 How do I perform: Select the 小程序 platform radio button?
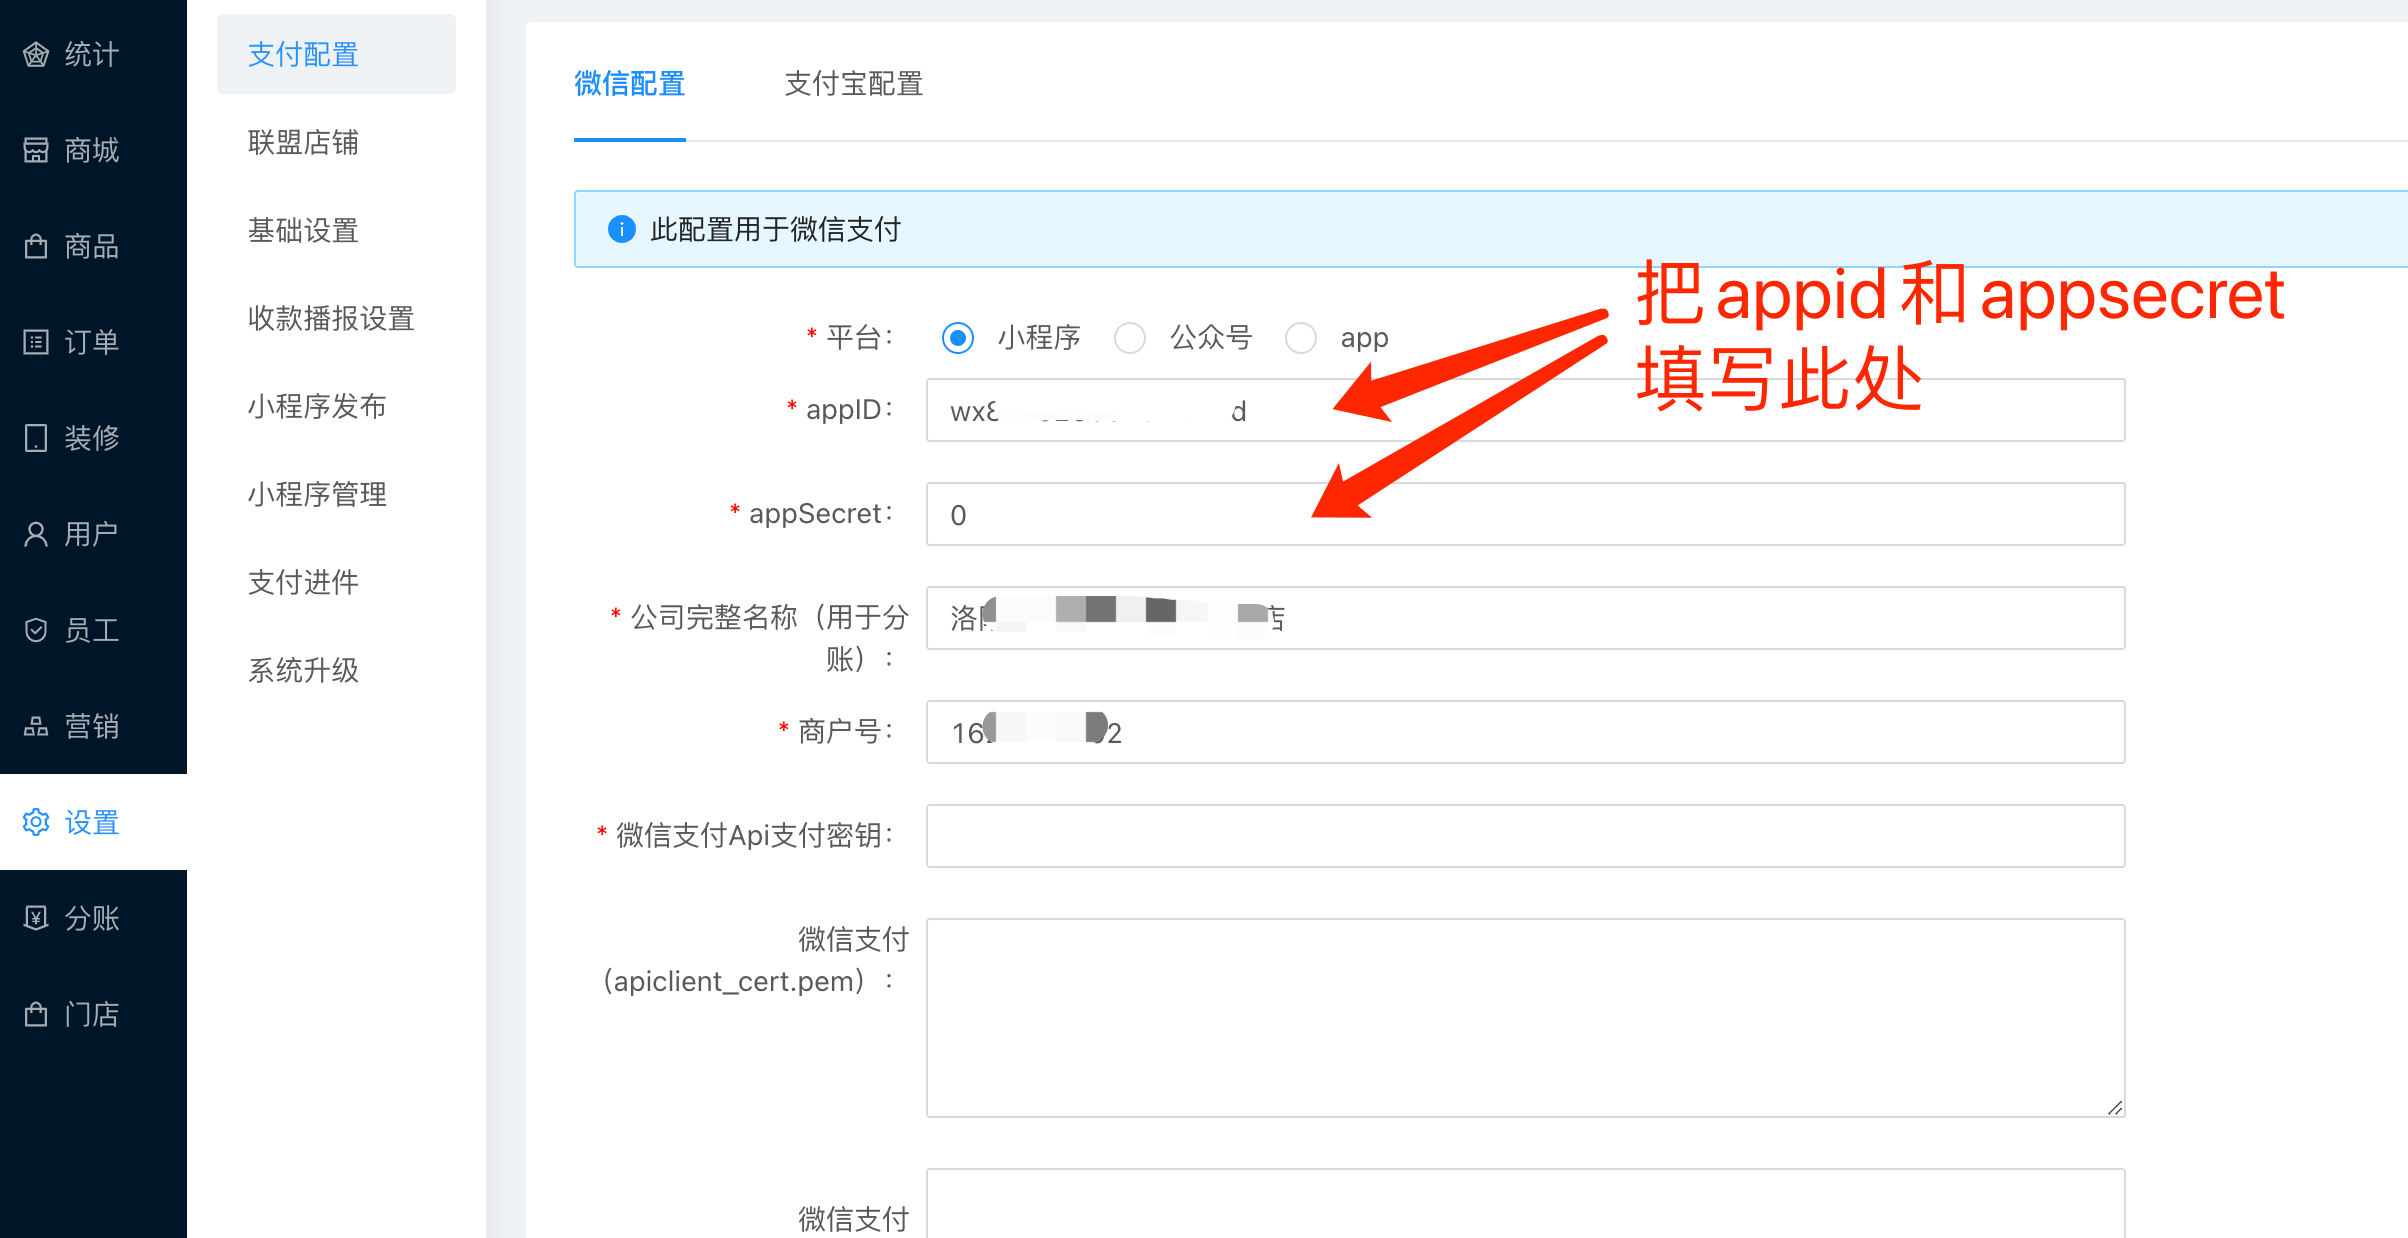958,338
